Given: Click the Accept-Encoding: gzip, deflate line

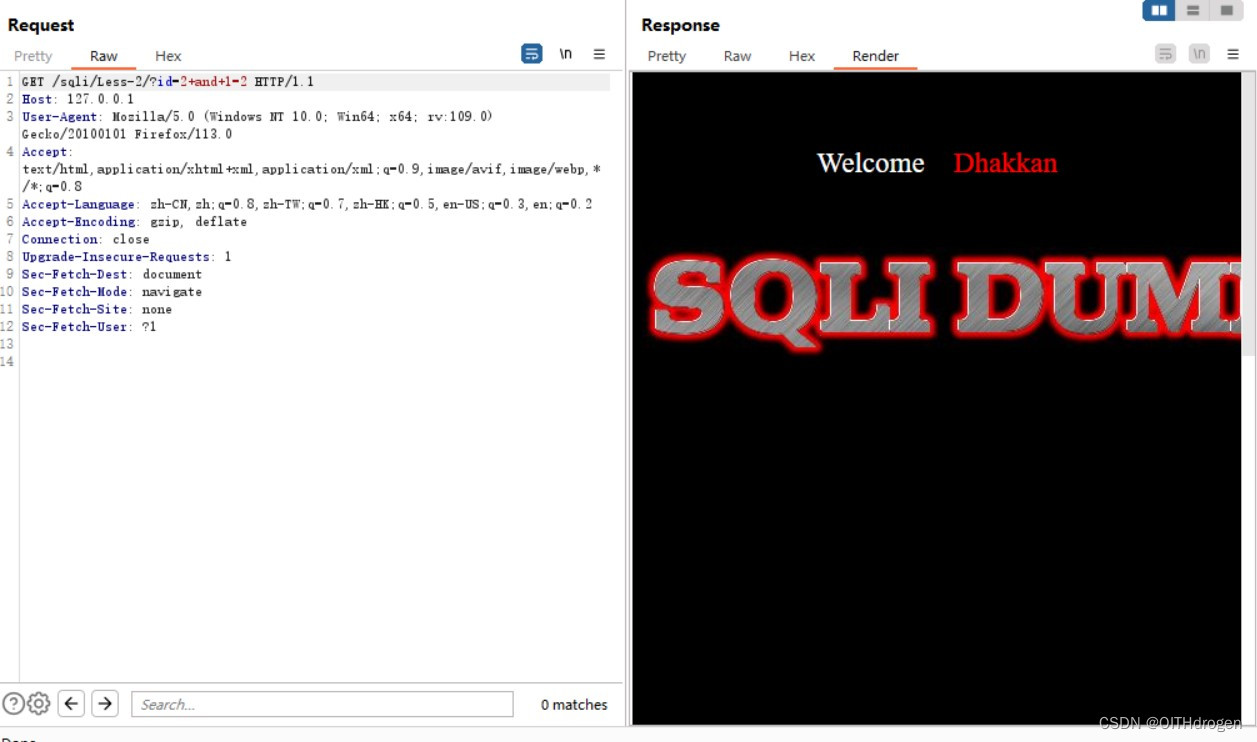Looking at the screenshot, I should [134, 222].
